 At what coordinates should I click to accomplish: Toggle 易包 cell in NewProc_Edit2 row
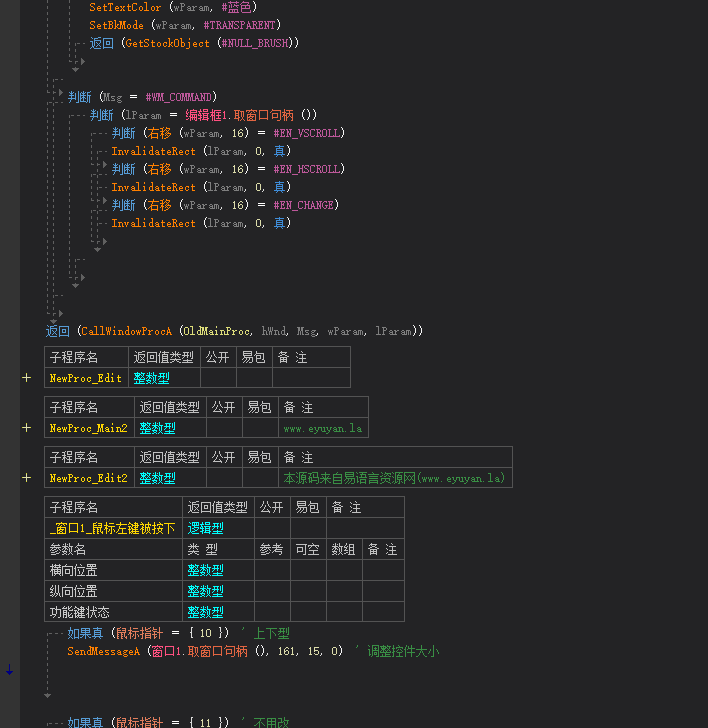[x=260, y=478]
